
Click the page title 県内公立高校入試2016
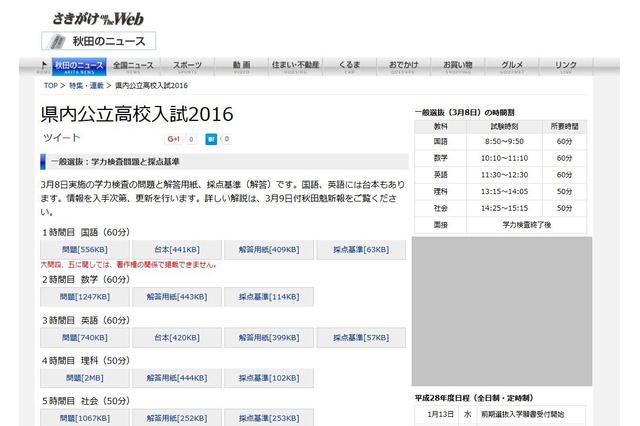[x=137, y=114]
